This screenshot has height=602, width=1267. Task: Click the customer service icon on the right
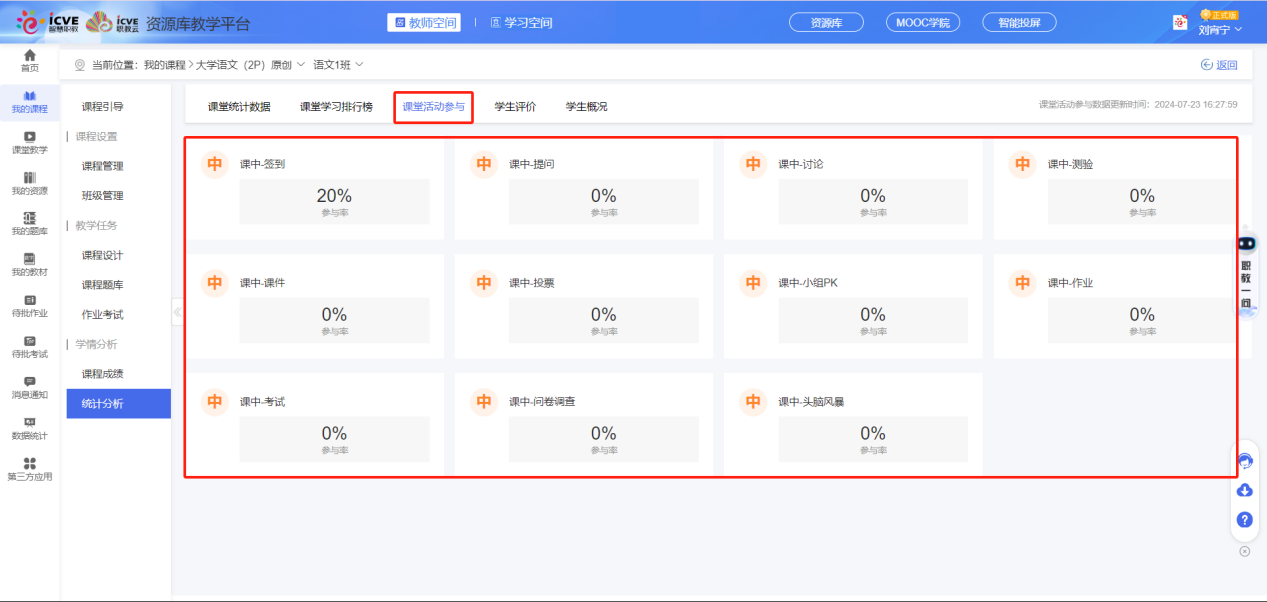pyautogui.click(x=1244, y=461)
